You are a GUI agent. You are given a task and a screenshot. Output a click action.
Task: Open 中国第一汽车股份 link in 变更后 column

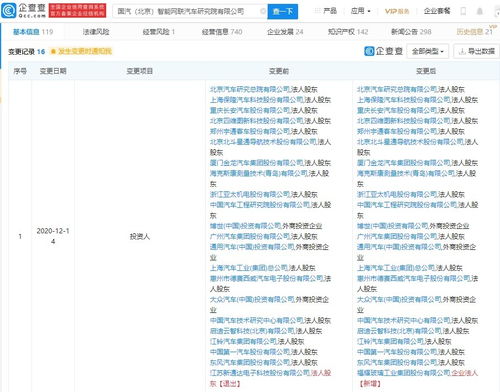pyautogui.click(x=397, y=352)
